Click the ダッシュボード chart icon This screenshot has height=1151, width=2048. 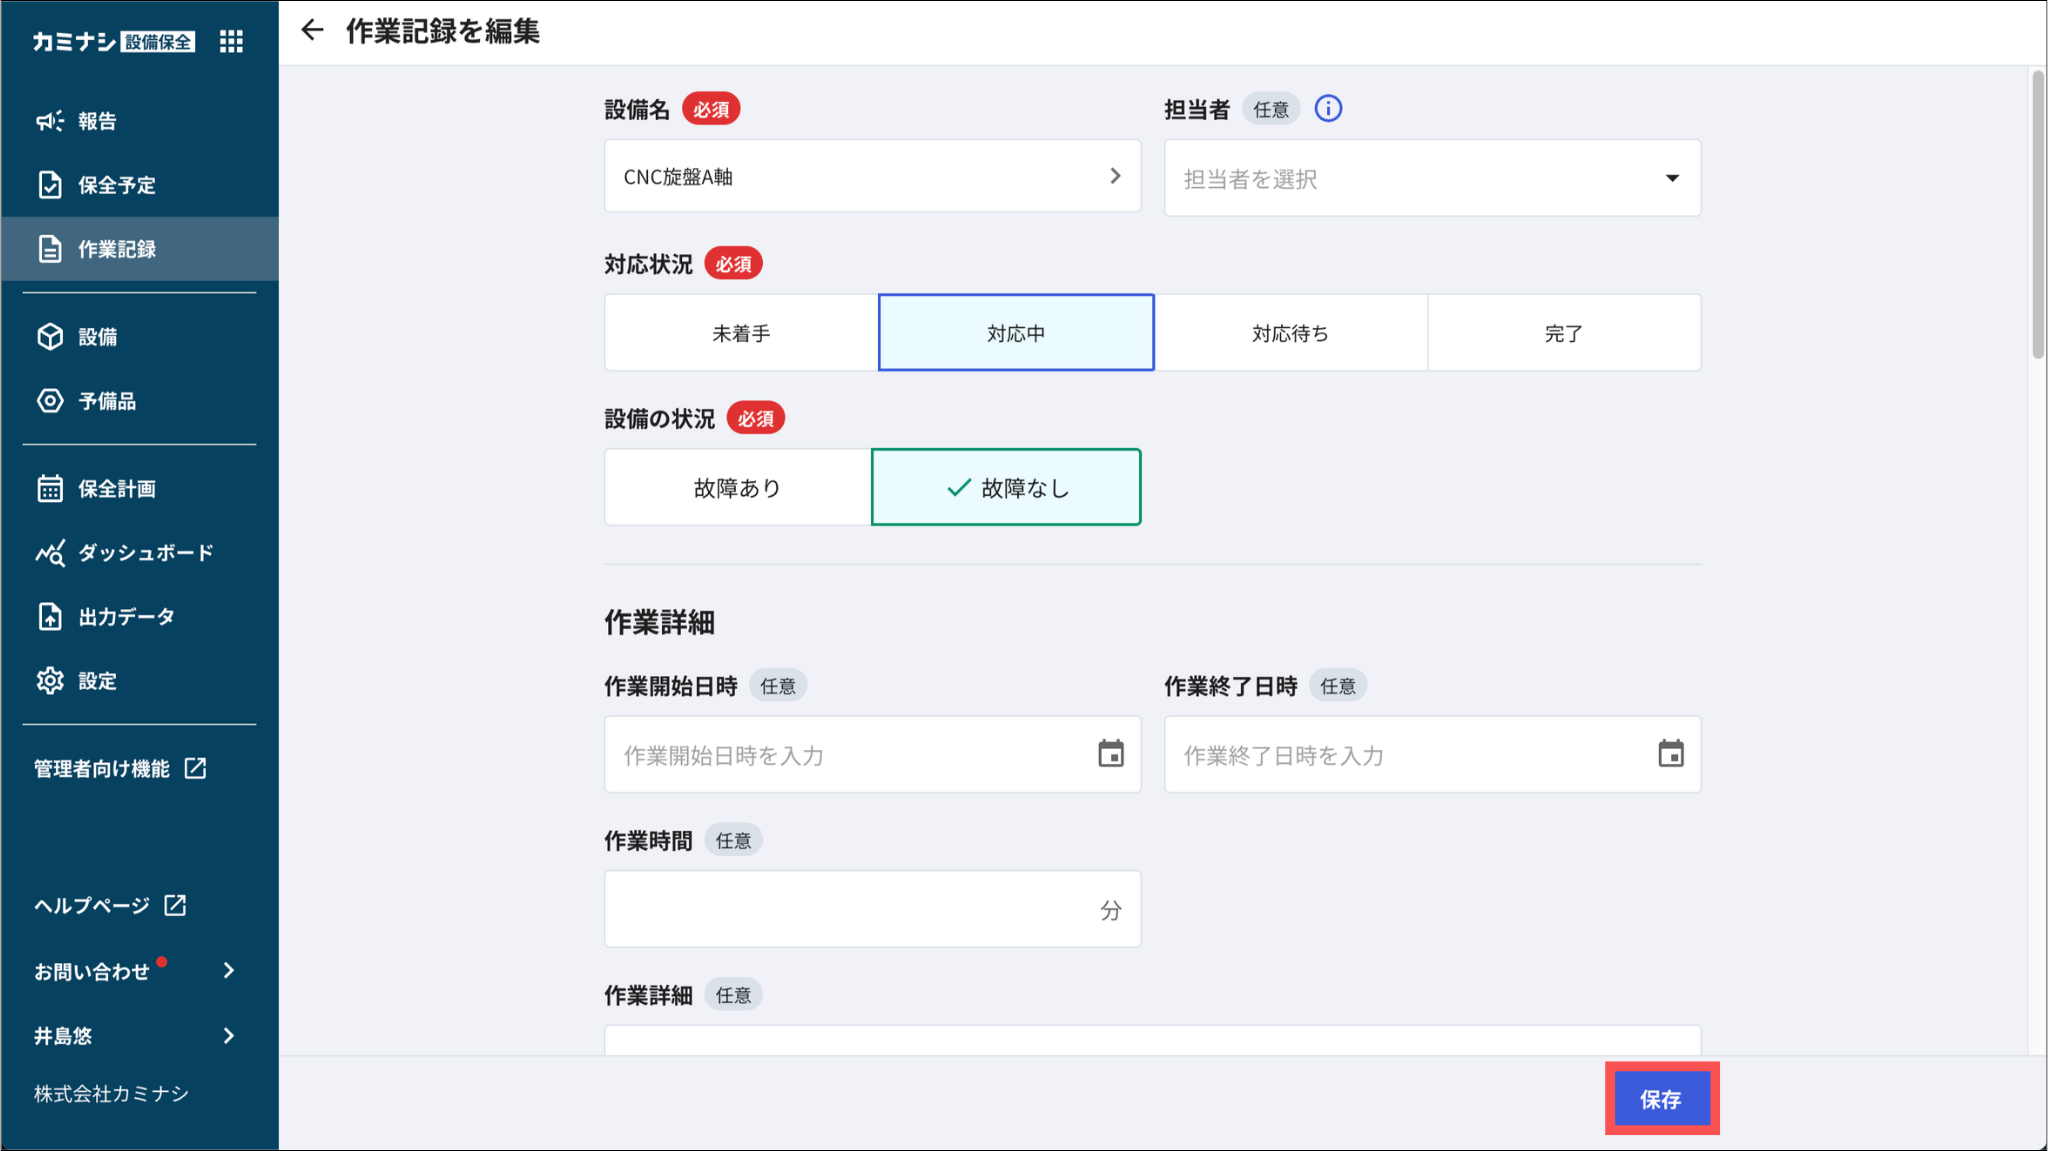click(50, 553)
